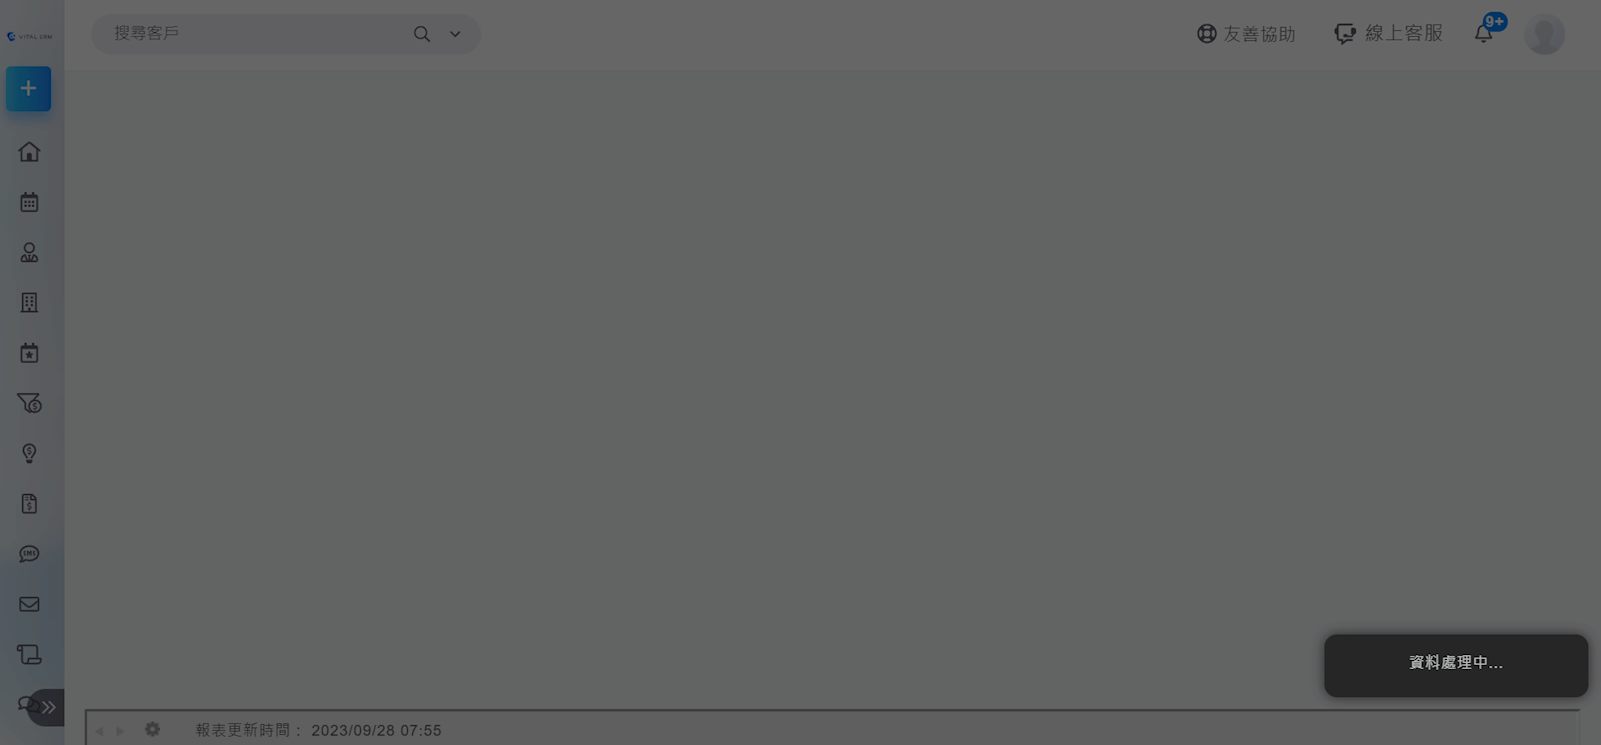Open the SMS chat bubble icon
The width and height of the screenshot is (1601, 745).
(x=29, y=554)
